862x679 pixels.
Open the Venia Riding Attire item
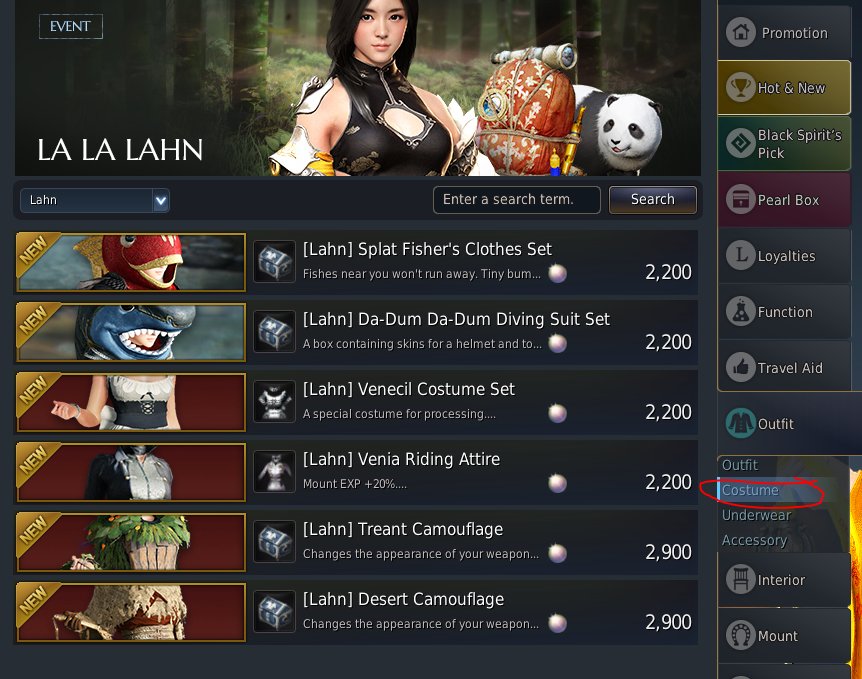click(356, 472)
